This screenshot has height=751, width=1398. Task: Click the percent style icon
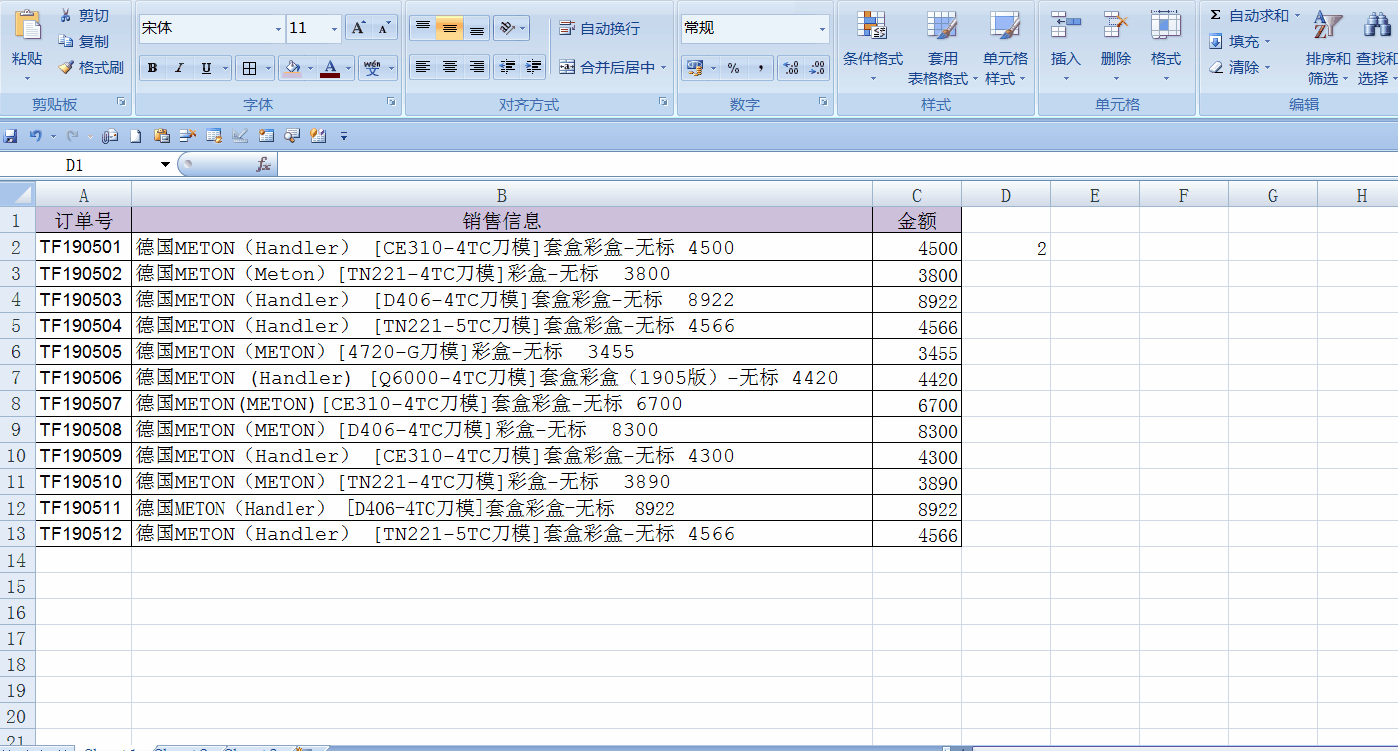tap(733, 68)
